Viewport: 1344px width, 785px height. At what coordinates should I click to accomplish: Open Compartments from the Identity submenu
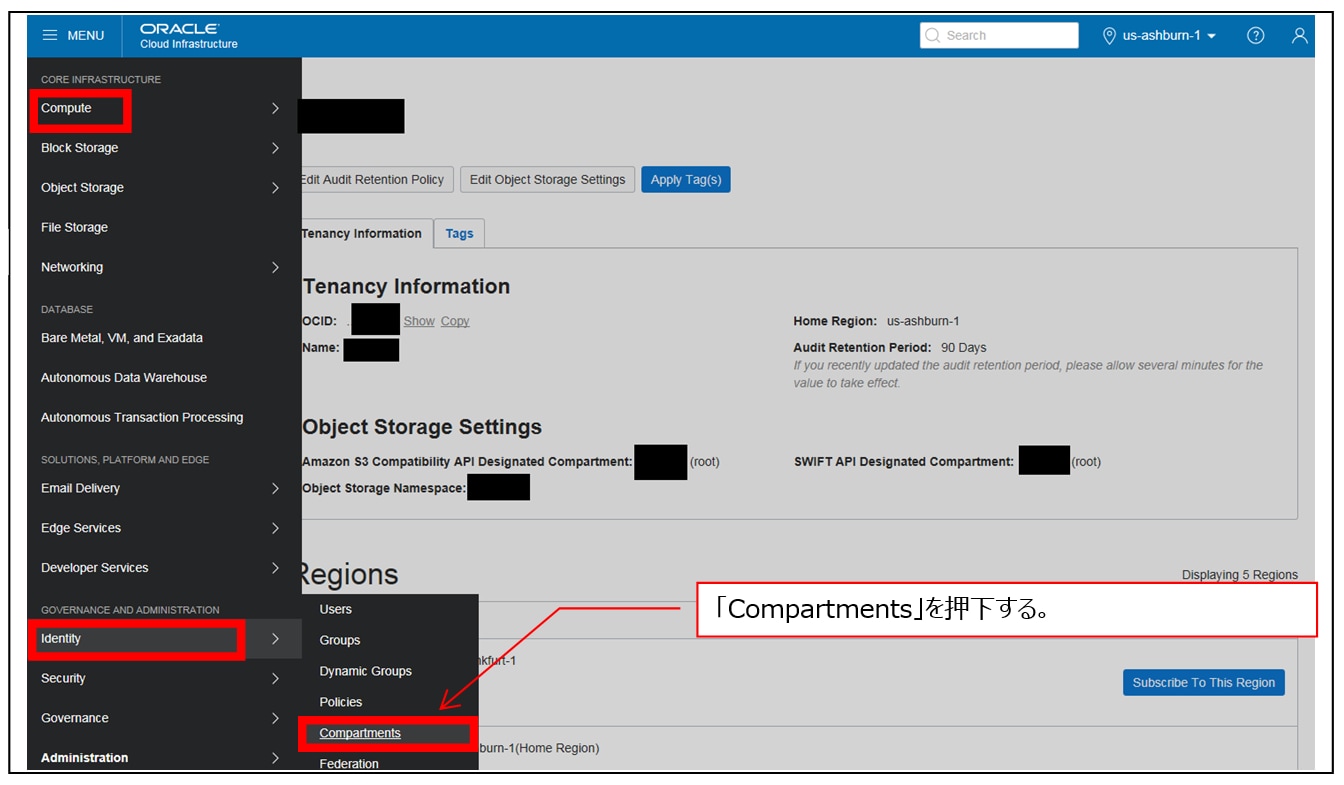[x=360, y=733]
